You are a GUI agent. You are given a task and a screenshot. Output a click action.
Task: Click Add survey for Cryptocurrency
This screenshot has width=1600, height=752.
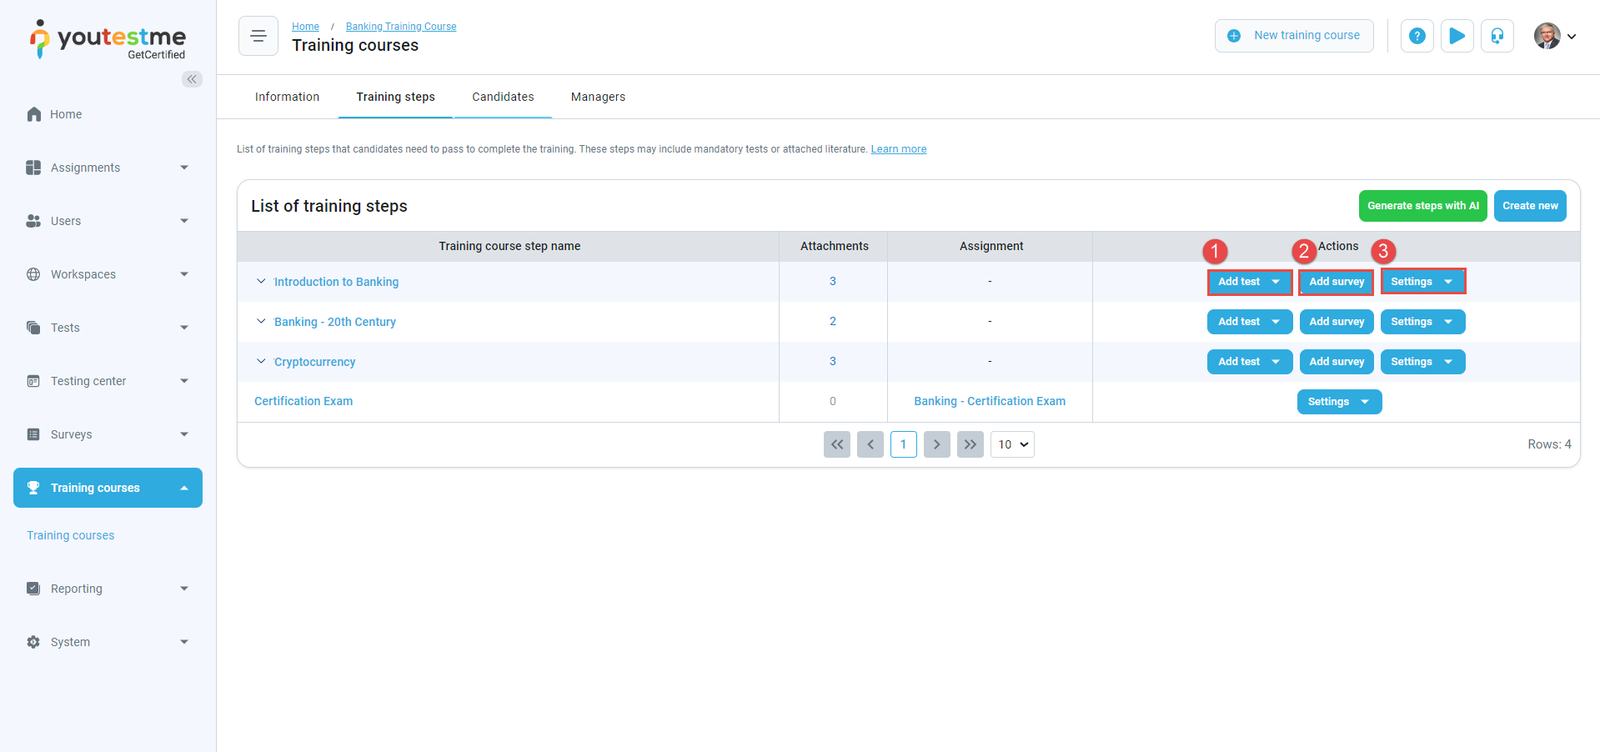coord(1336,362)
